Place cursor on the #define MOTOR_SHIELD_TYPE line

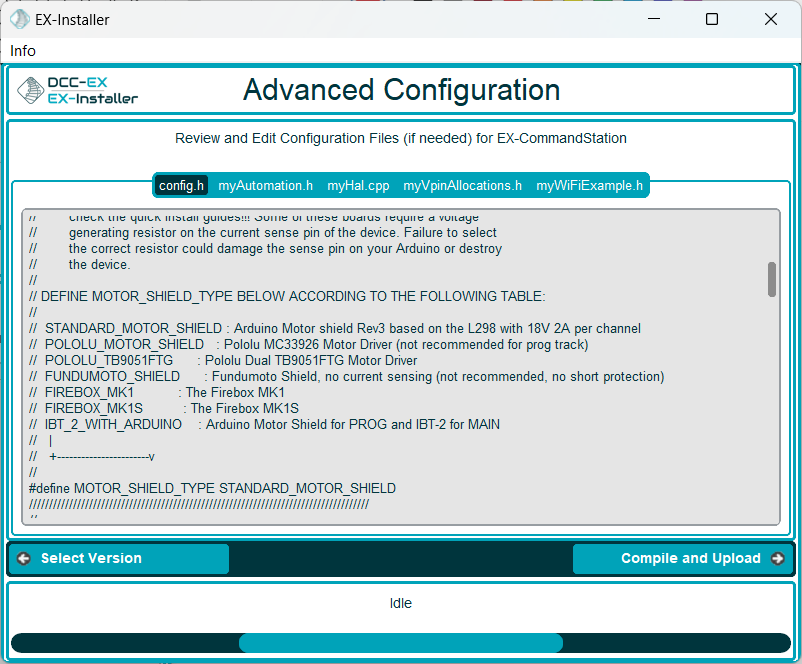point(212,488)
